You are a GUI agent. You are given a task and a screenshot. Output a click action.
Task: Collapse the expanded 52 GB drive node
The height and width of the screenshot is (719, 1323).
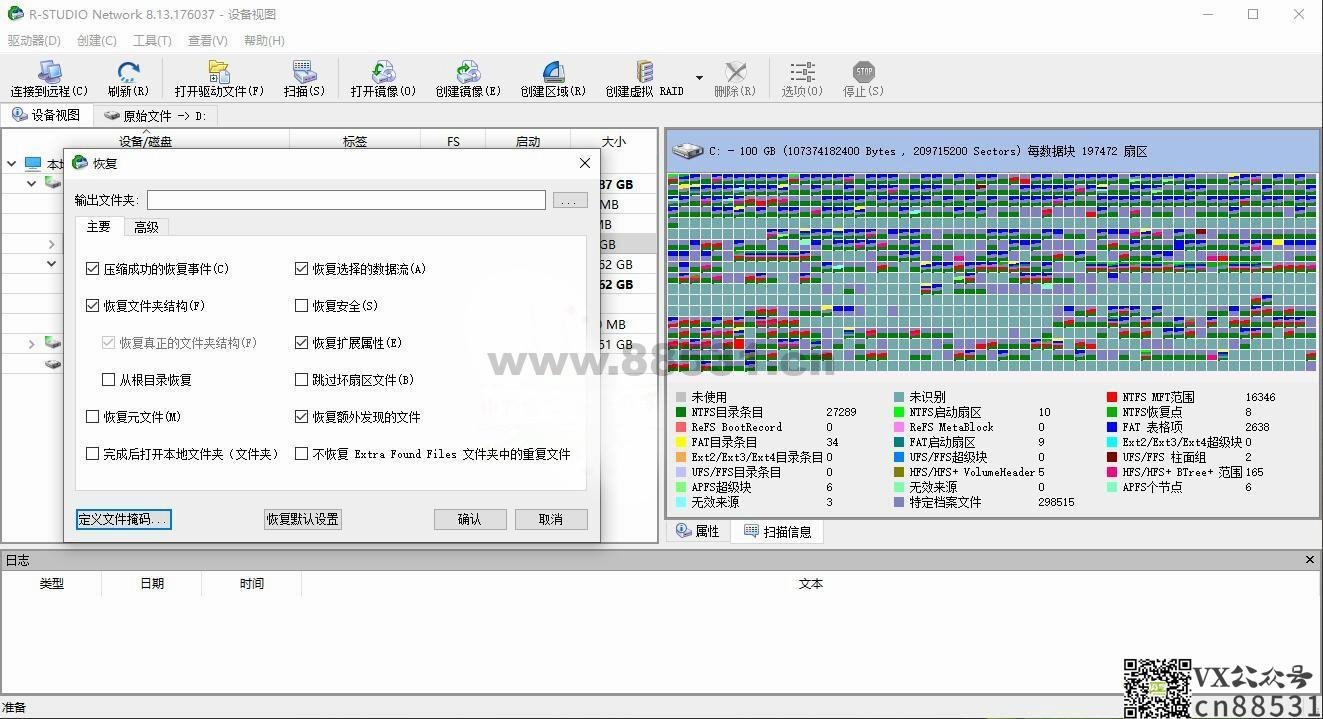52,264
